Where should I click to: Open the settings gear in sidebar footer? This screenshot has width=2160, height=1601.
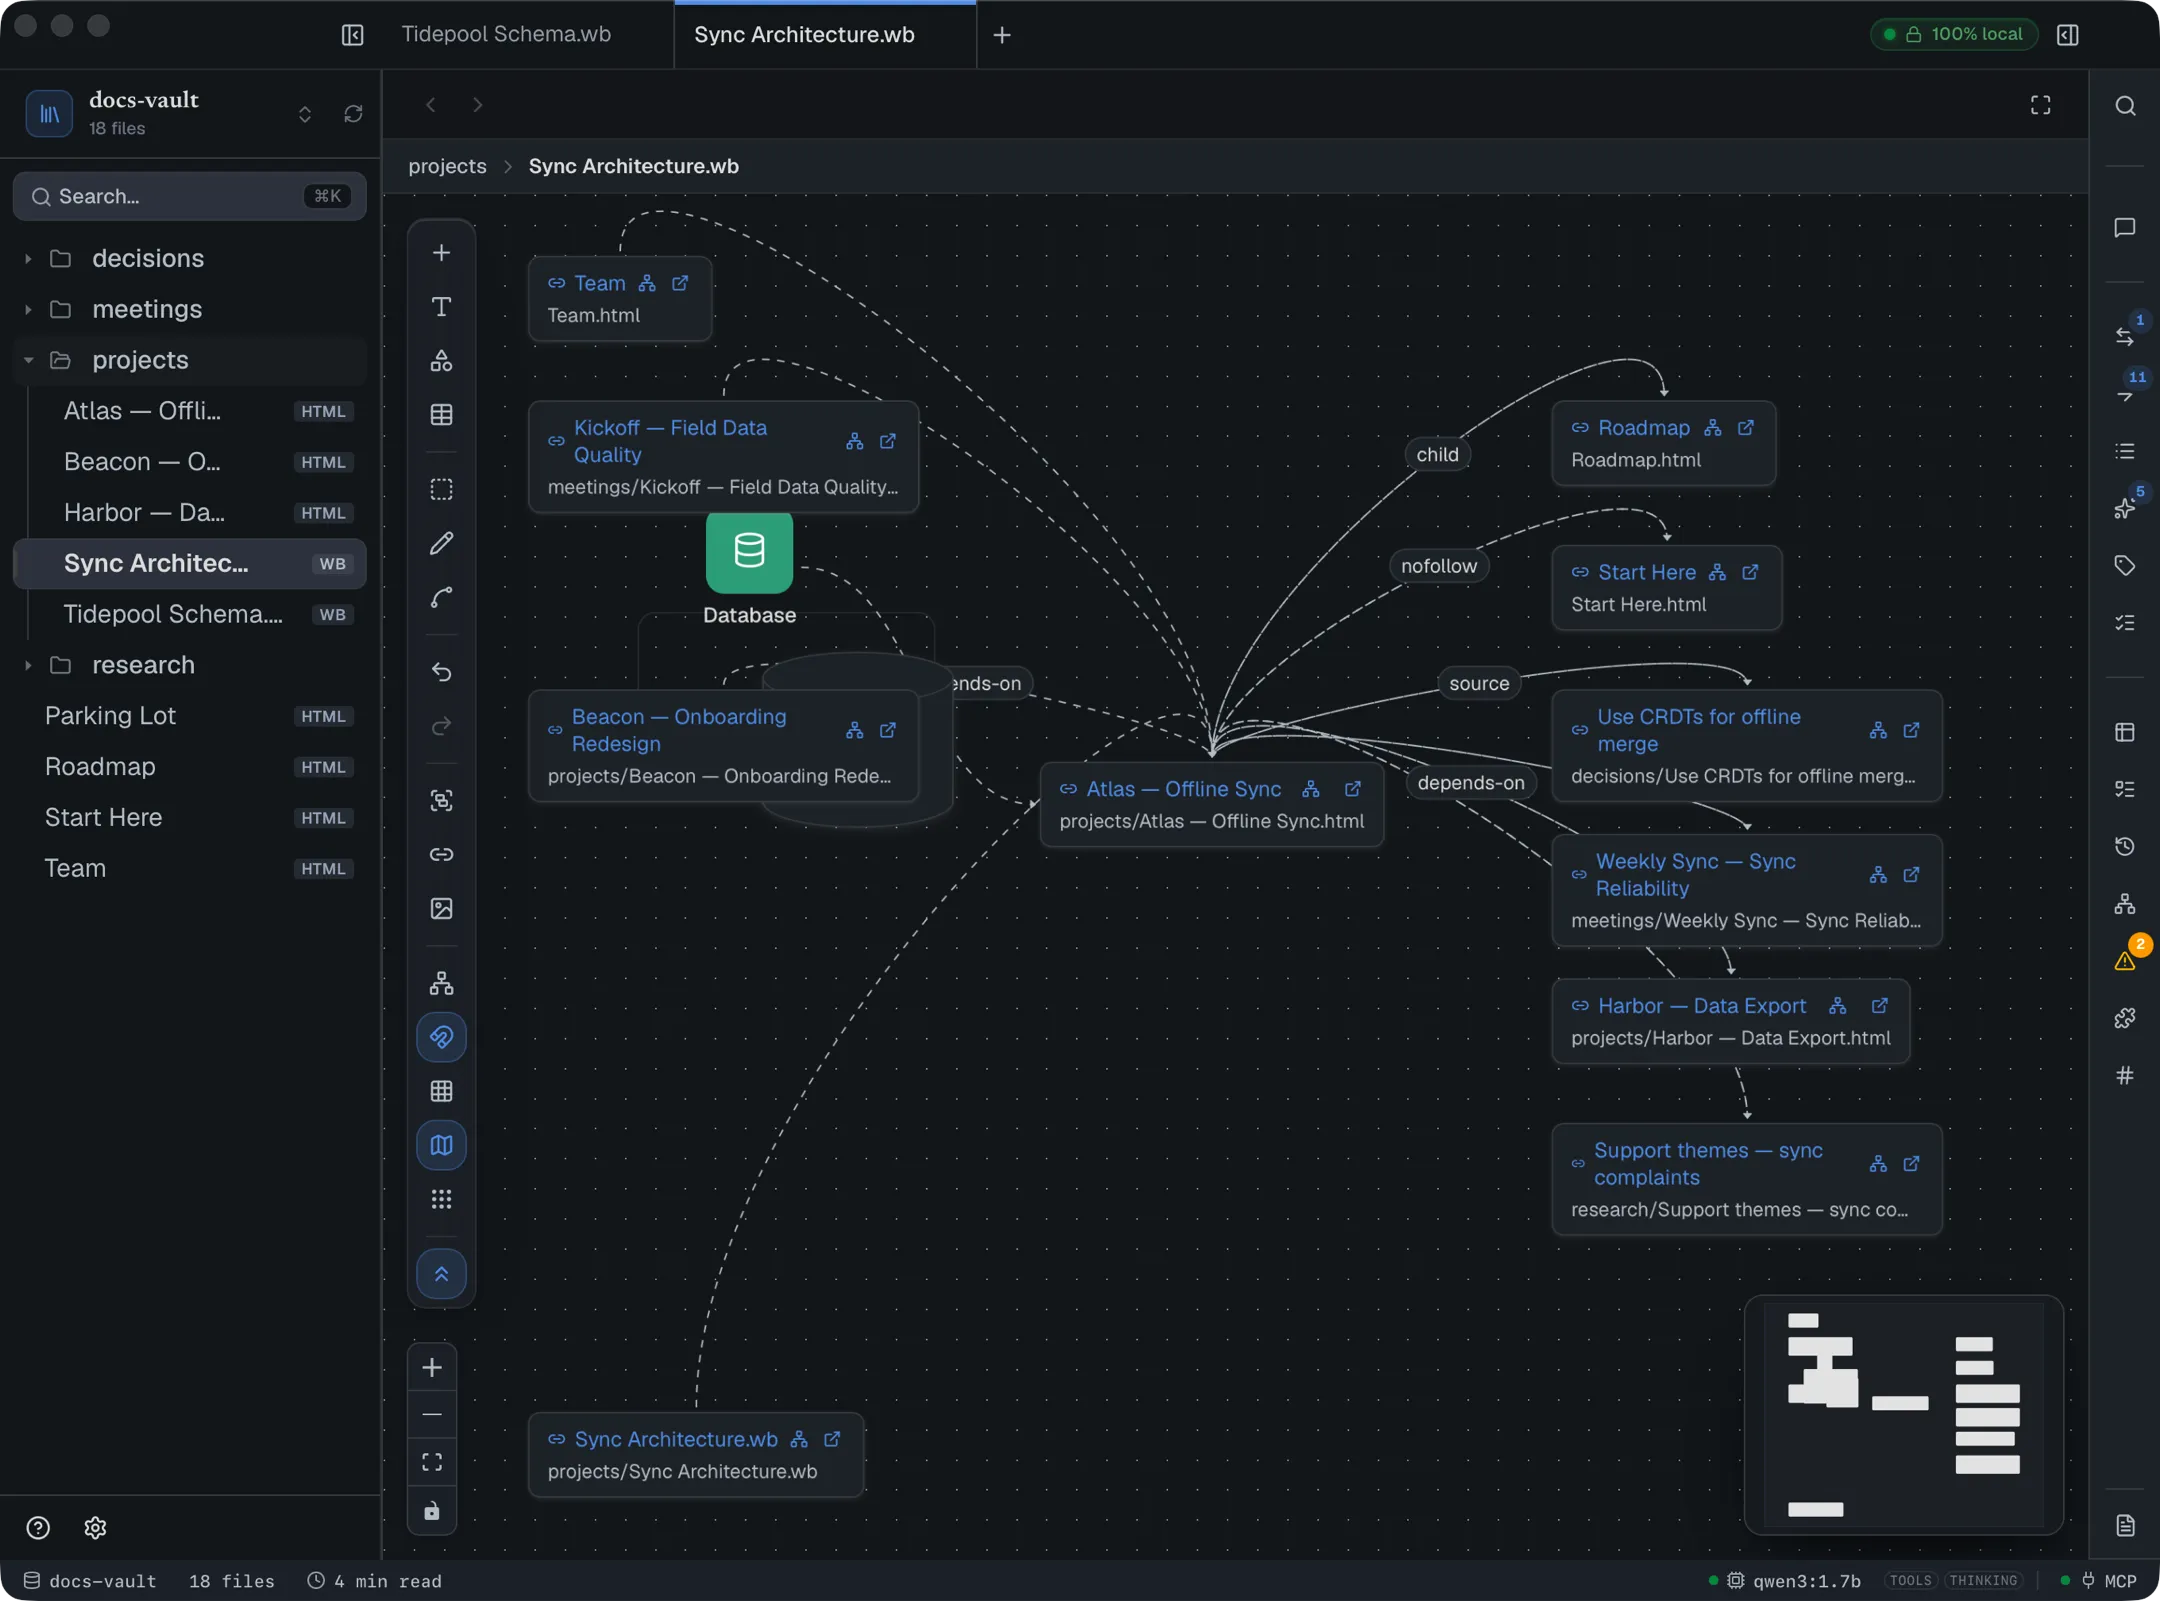[x=95, y=1528]
